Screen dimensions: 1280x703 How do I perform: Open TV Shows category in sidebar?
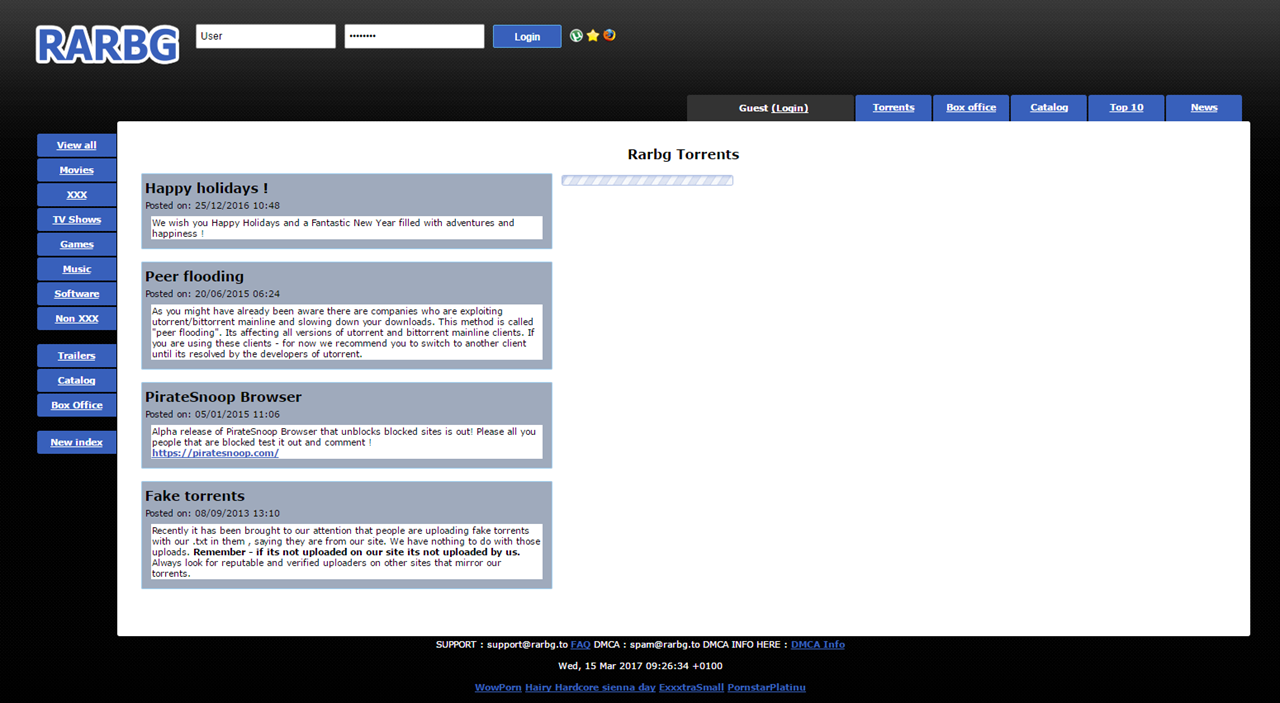pyautogui.click(x=76, y=220)
